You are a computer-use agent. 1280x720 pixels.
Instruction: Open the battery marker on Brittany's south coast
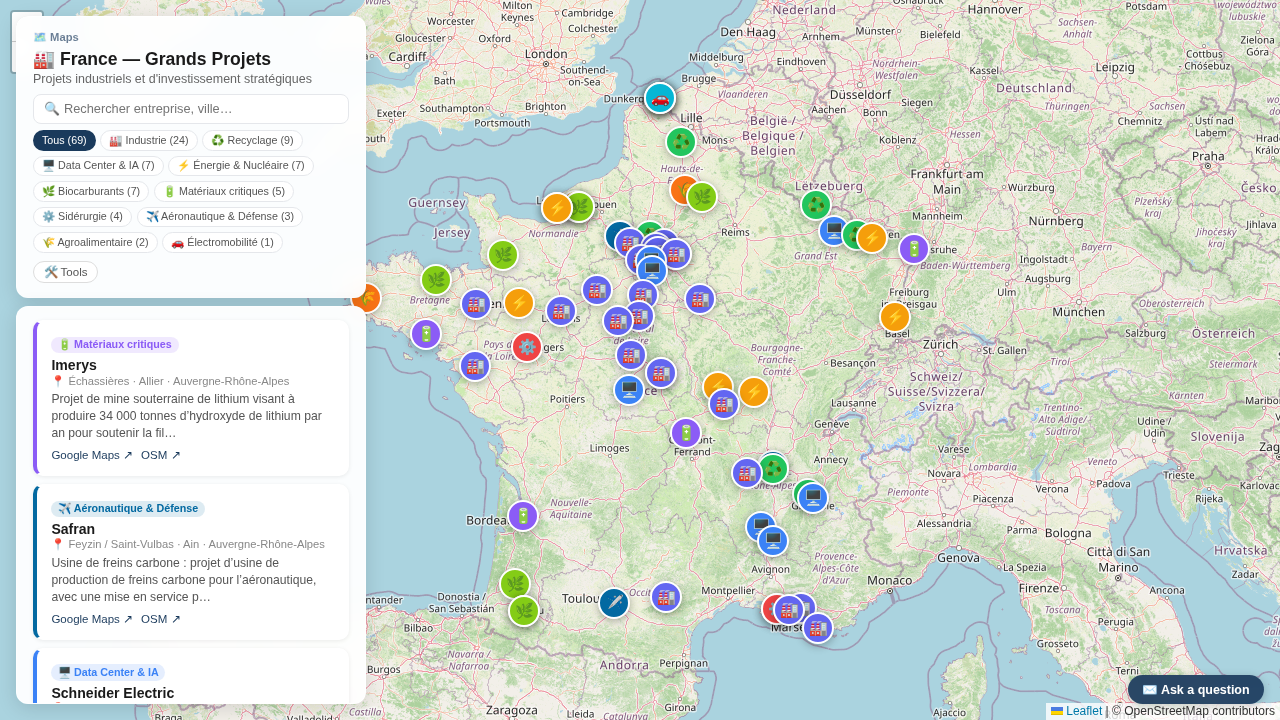click(x=426, y=334)
